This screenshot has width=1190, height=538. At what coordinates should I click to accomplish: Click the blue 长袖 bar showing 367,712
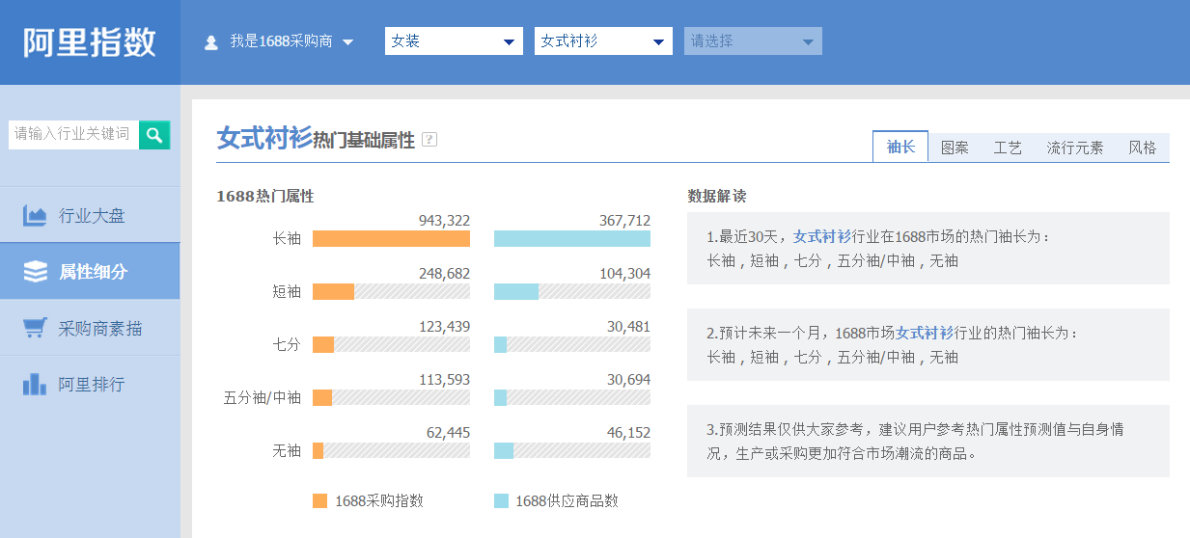(572, 239)
